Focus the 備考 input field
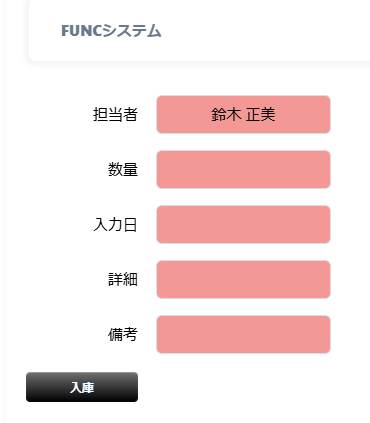 243,334
